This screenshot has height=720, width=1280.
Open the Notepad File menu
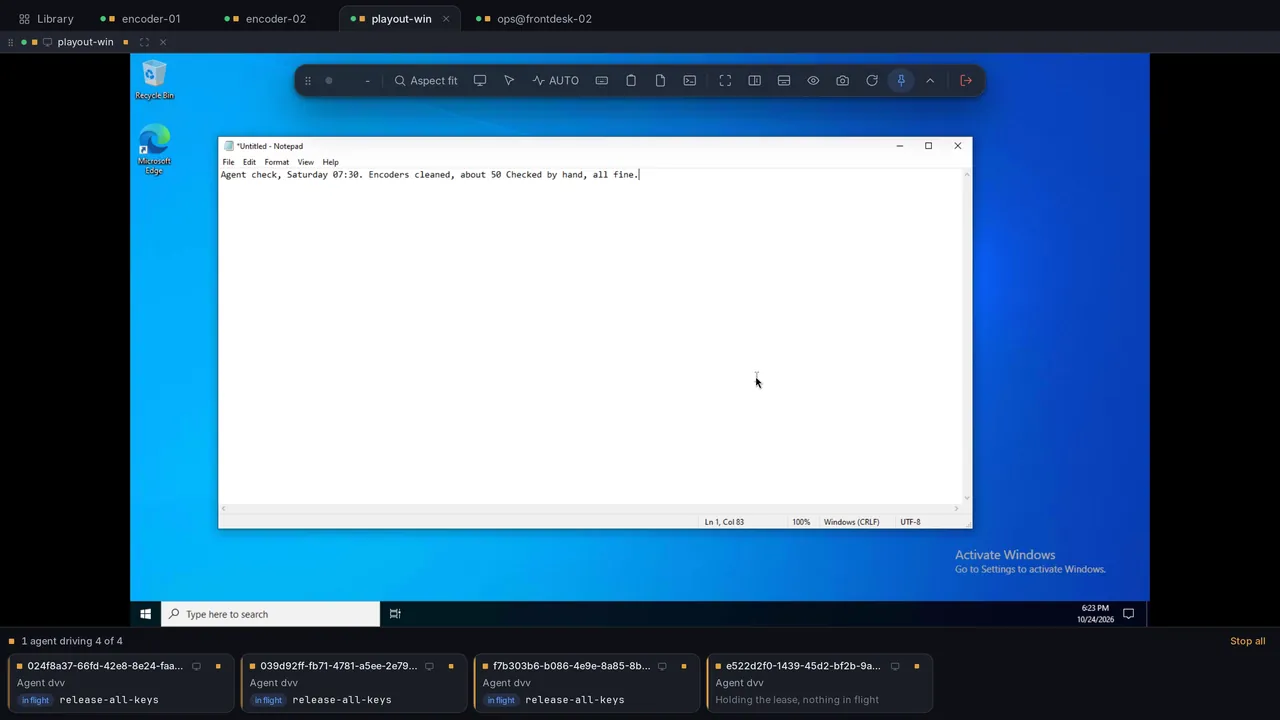point(228,162)
